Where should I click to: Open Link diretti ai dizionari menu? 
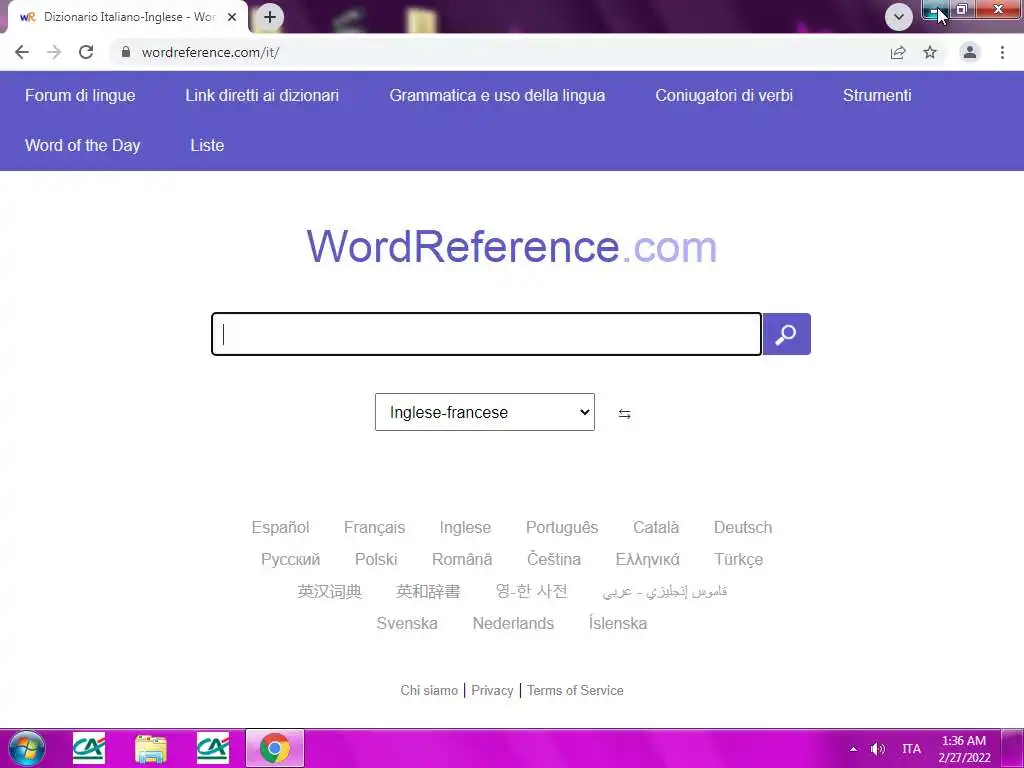pos(262,95)
